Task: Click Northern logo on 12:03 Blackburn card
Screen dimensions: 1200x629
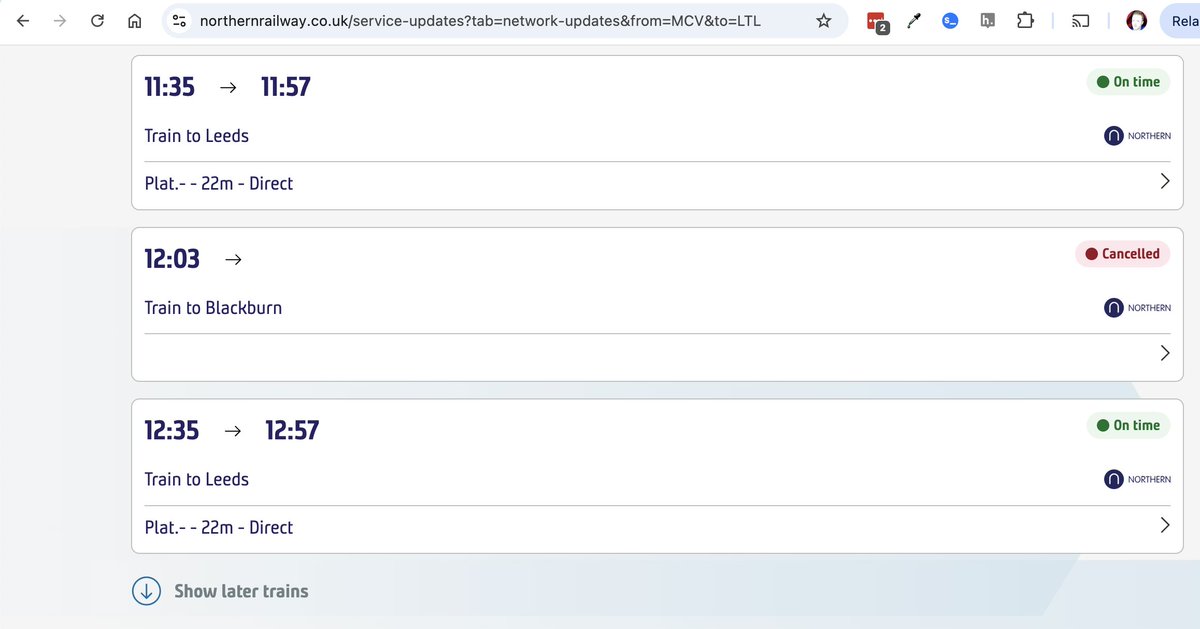Action: coord(1137,308)
